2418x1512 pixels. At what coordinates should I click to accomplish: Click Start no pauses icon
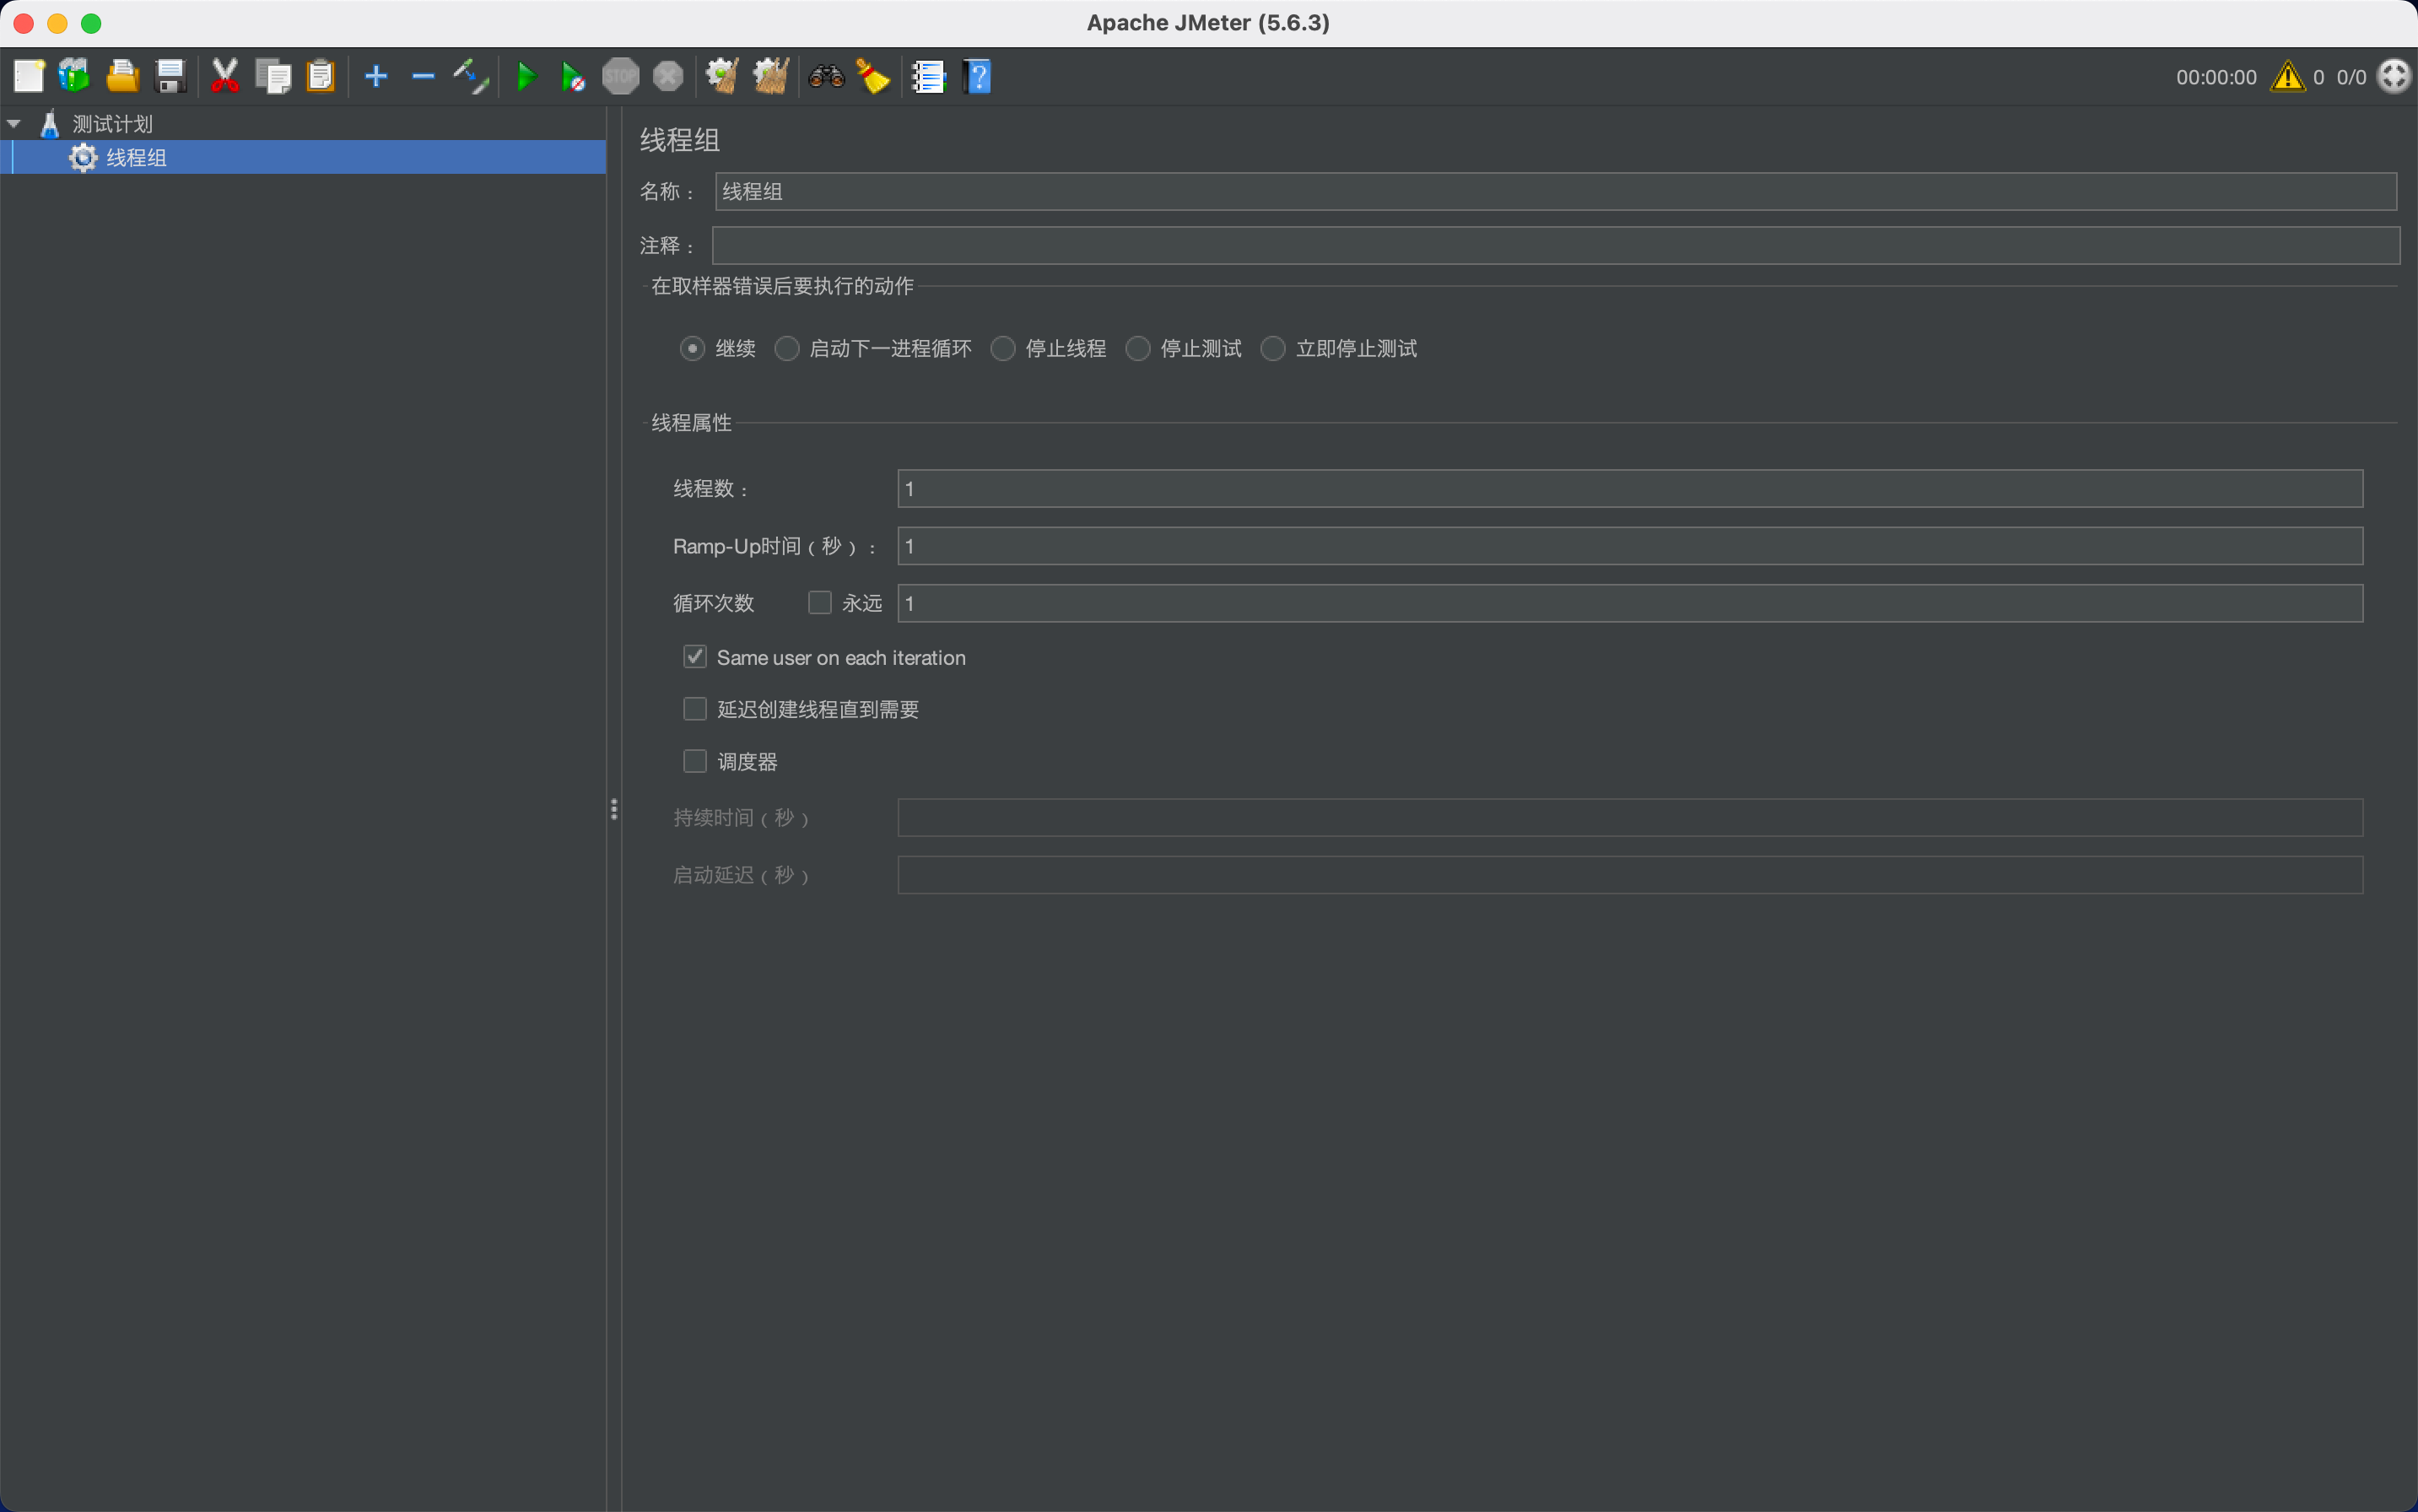pyautogui.click(x=573, y=76)
